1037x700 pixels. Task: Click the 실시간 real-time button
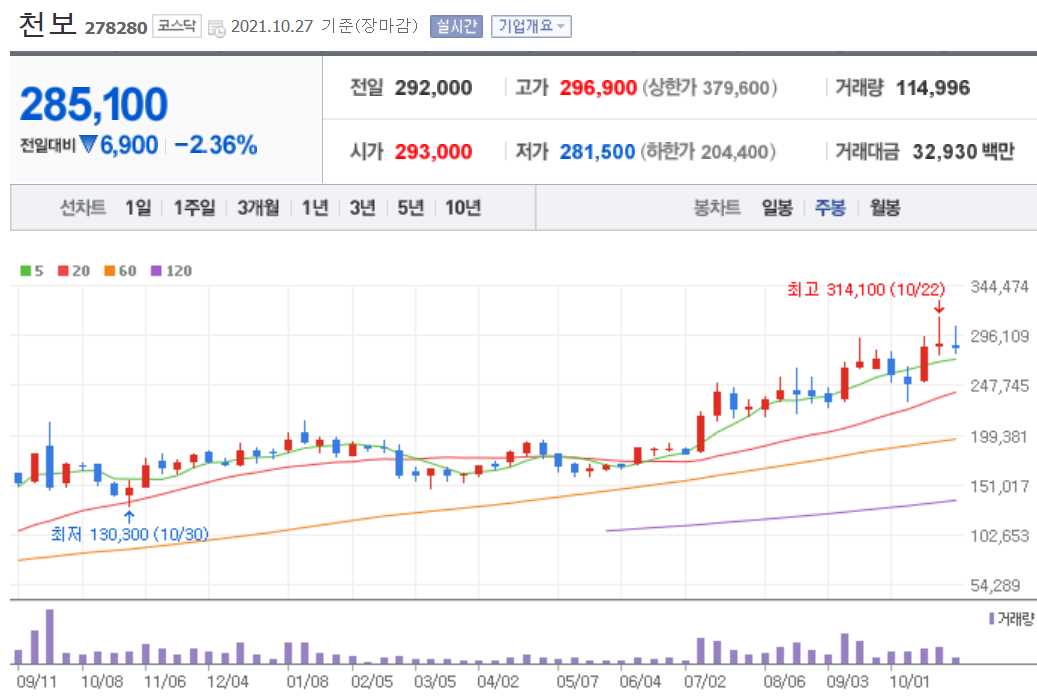point(457,26)
